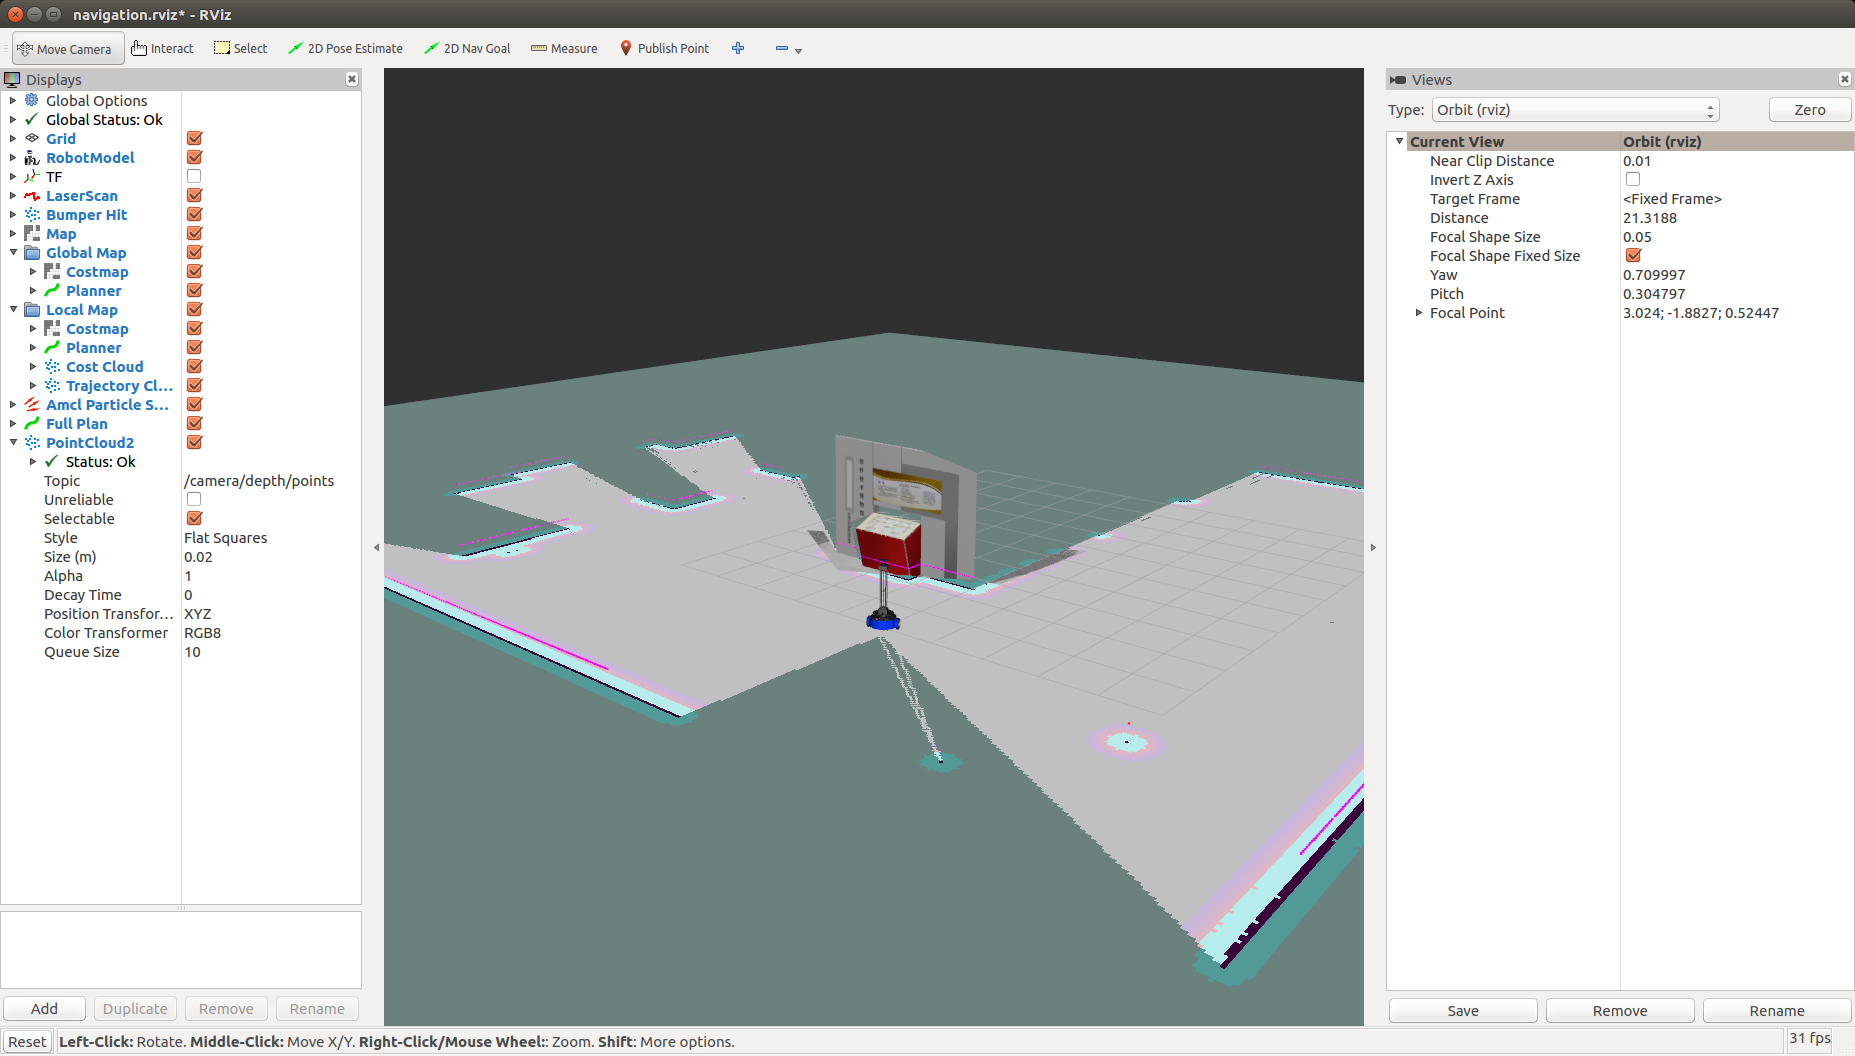
Task: Choose the Measure tool
Action: 564,48
